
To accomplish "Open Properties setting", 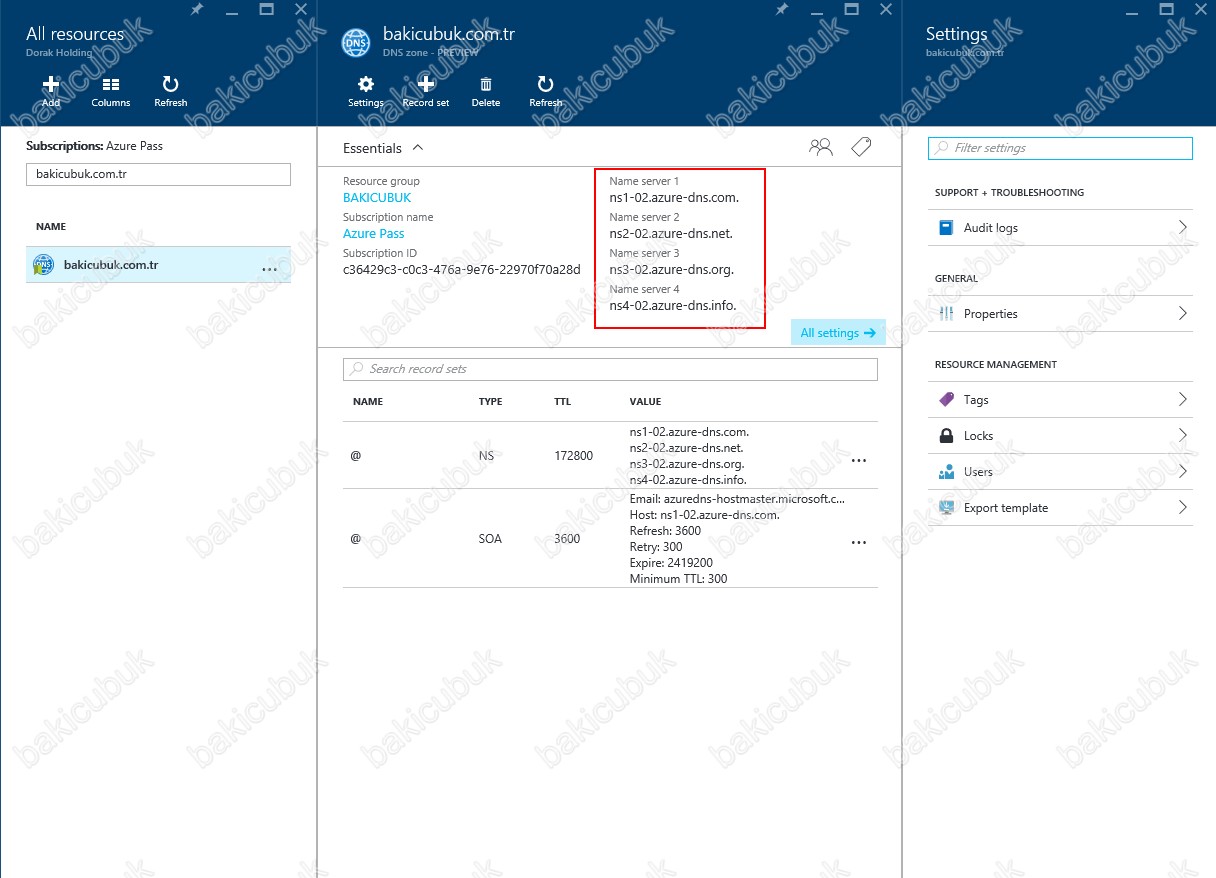I will [x=1060, y=314].
